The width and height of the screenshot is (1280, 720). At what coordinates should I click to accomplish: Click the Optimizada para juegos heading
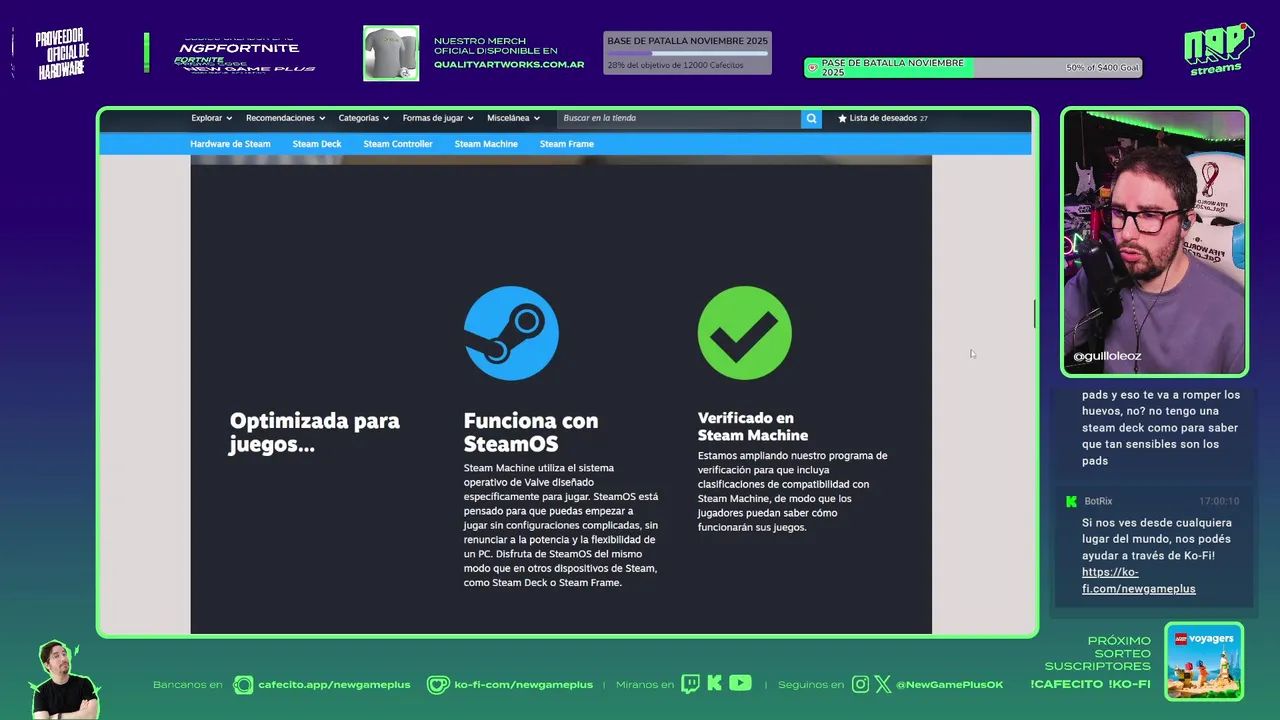(314, 432)
